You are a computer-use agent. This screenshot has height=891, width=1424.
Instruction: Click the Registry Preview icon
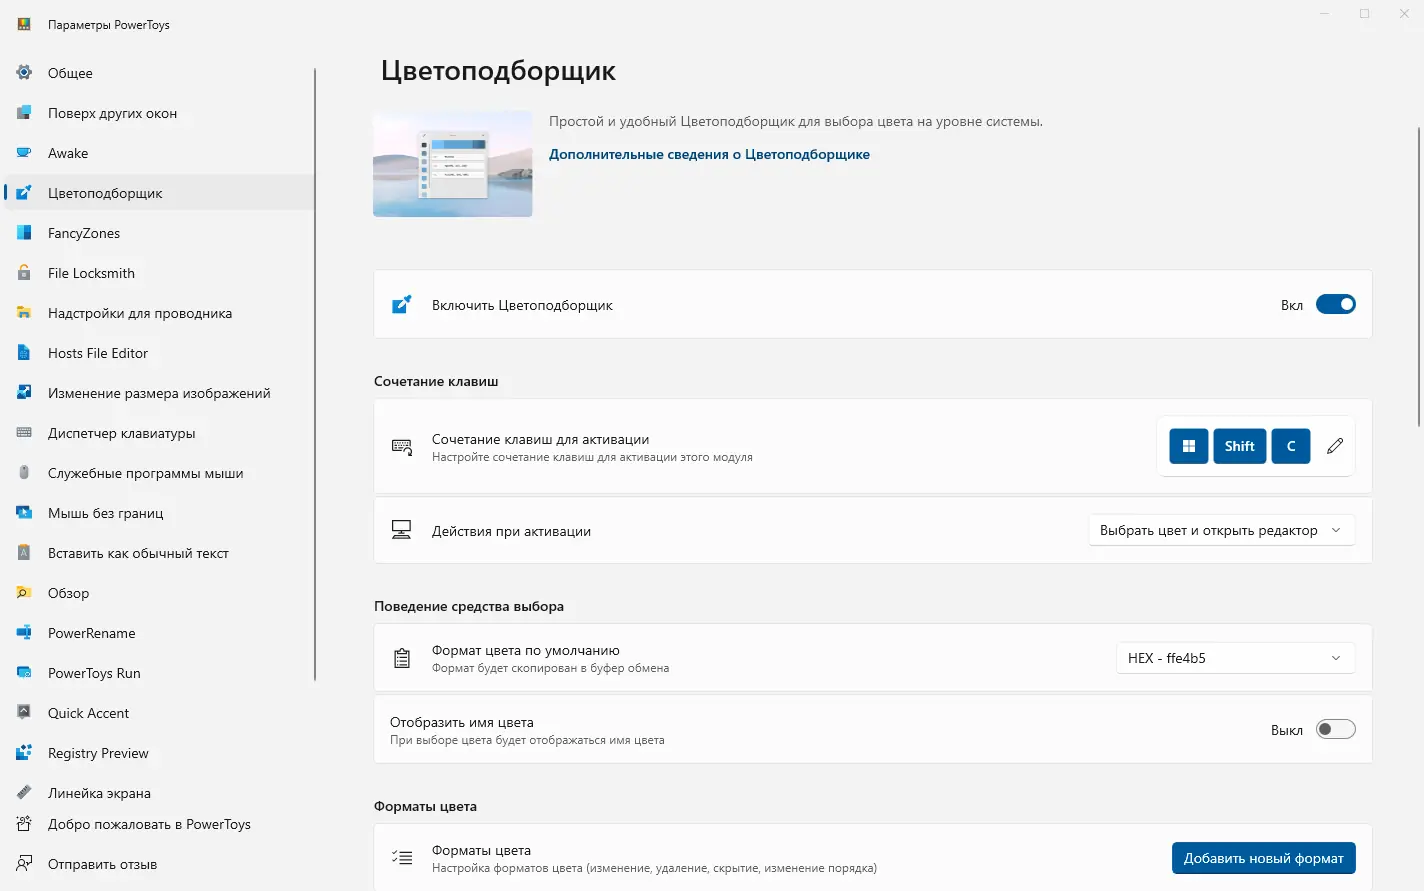24,753
